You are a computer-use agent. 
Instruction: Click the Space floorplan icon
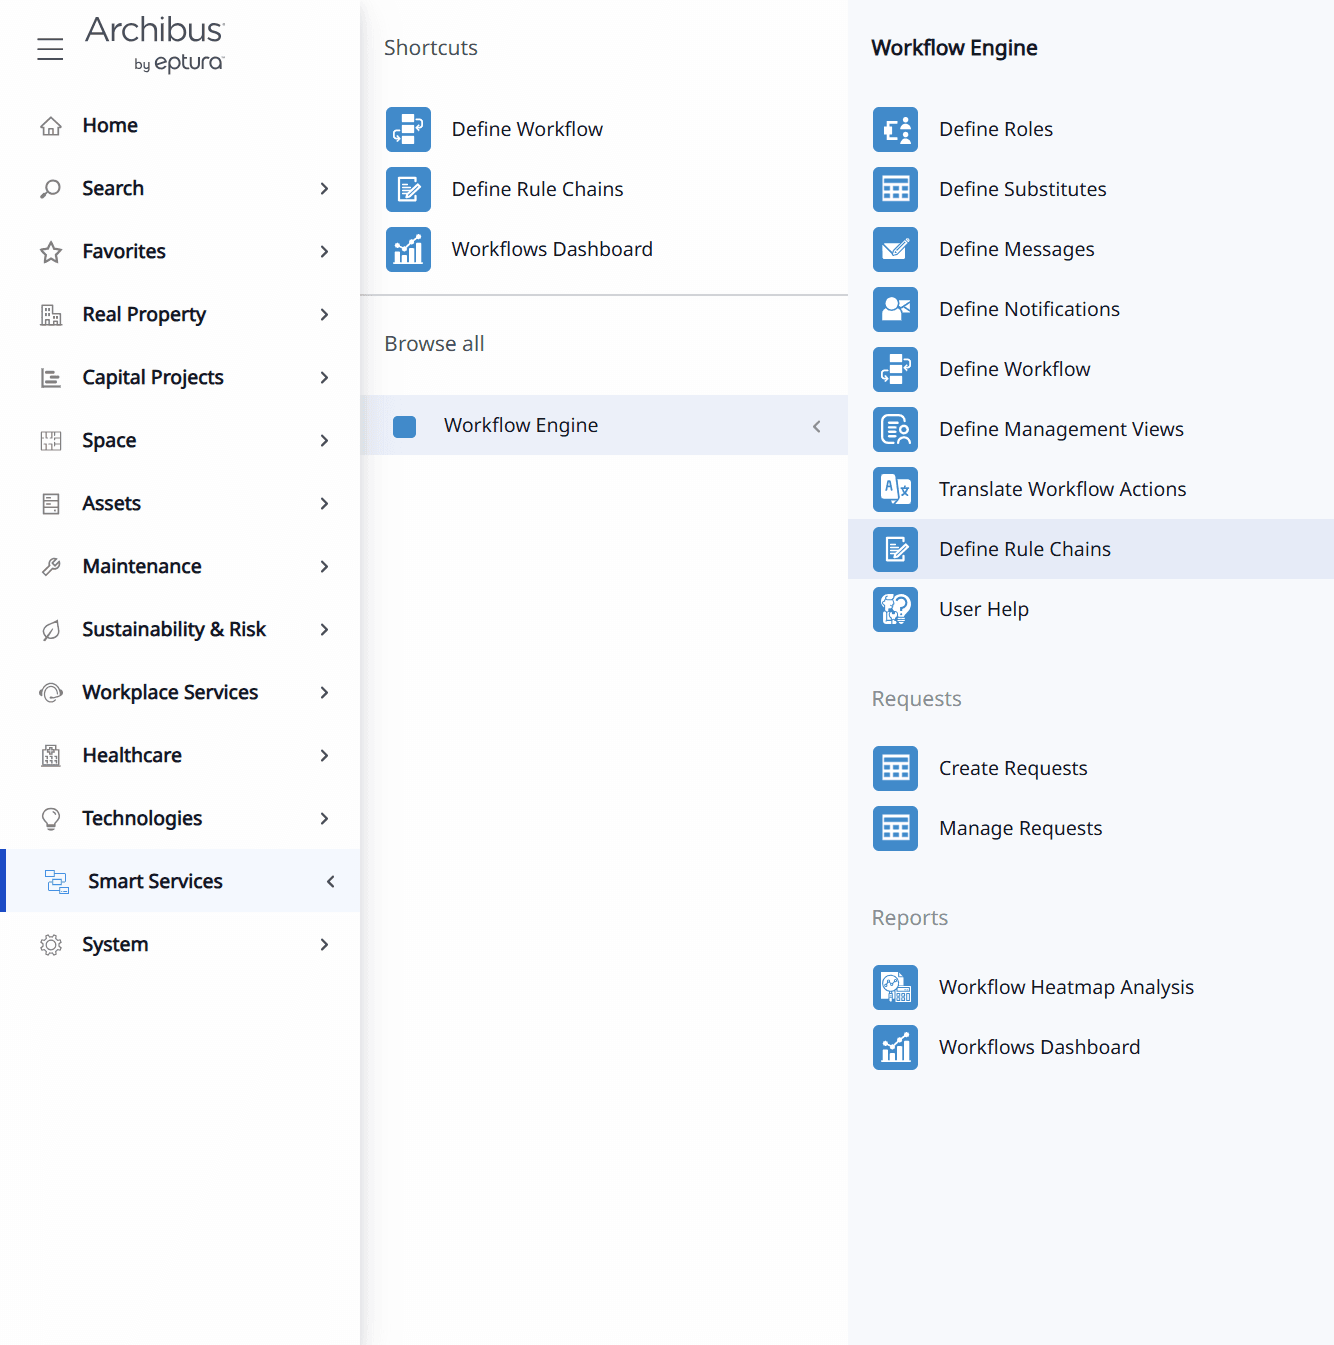coord(51,441)
